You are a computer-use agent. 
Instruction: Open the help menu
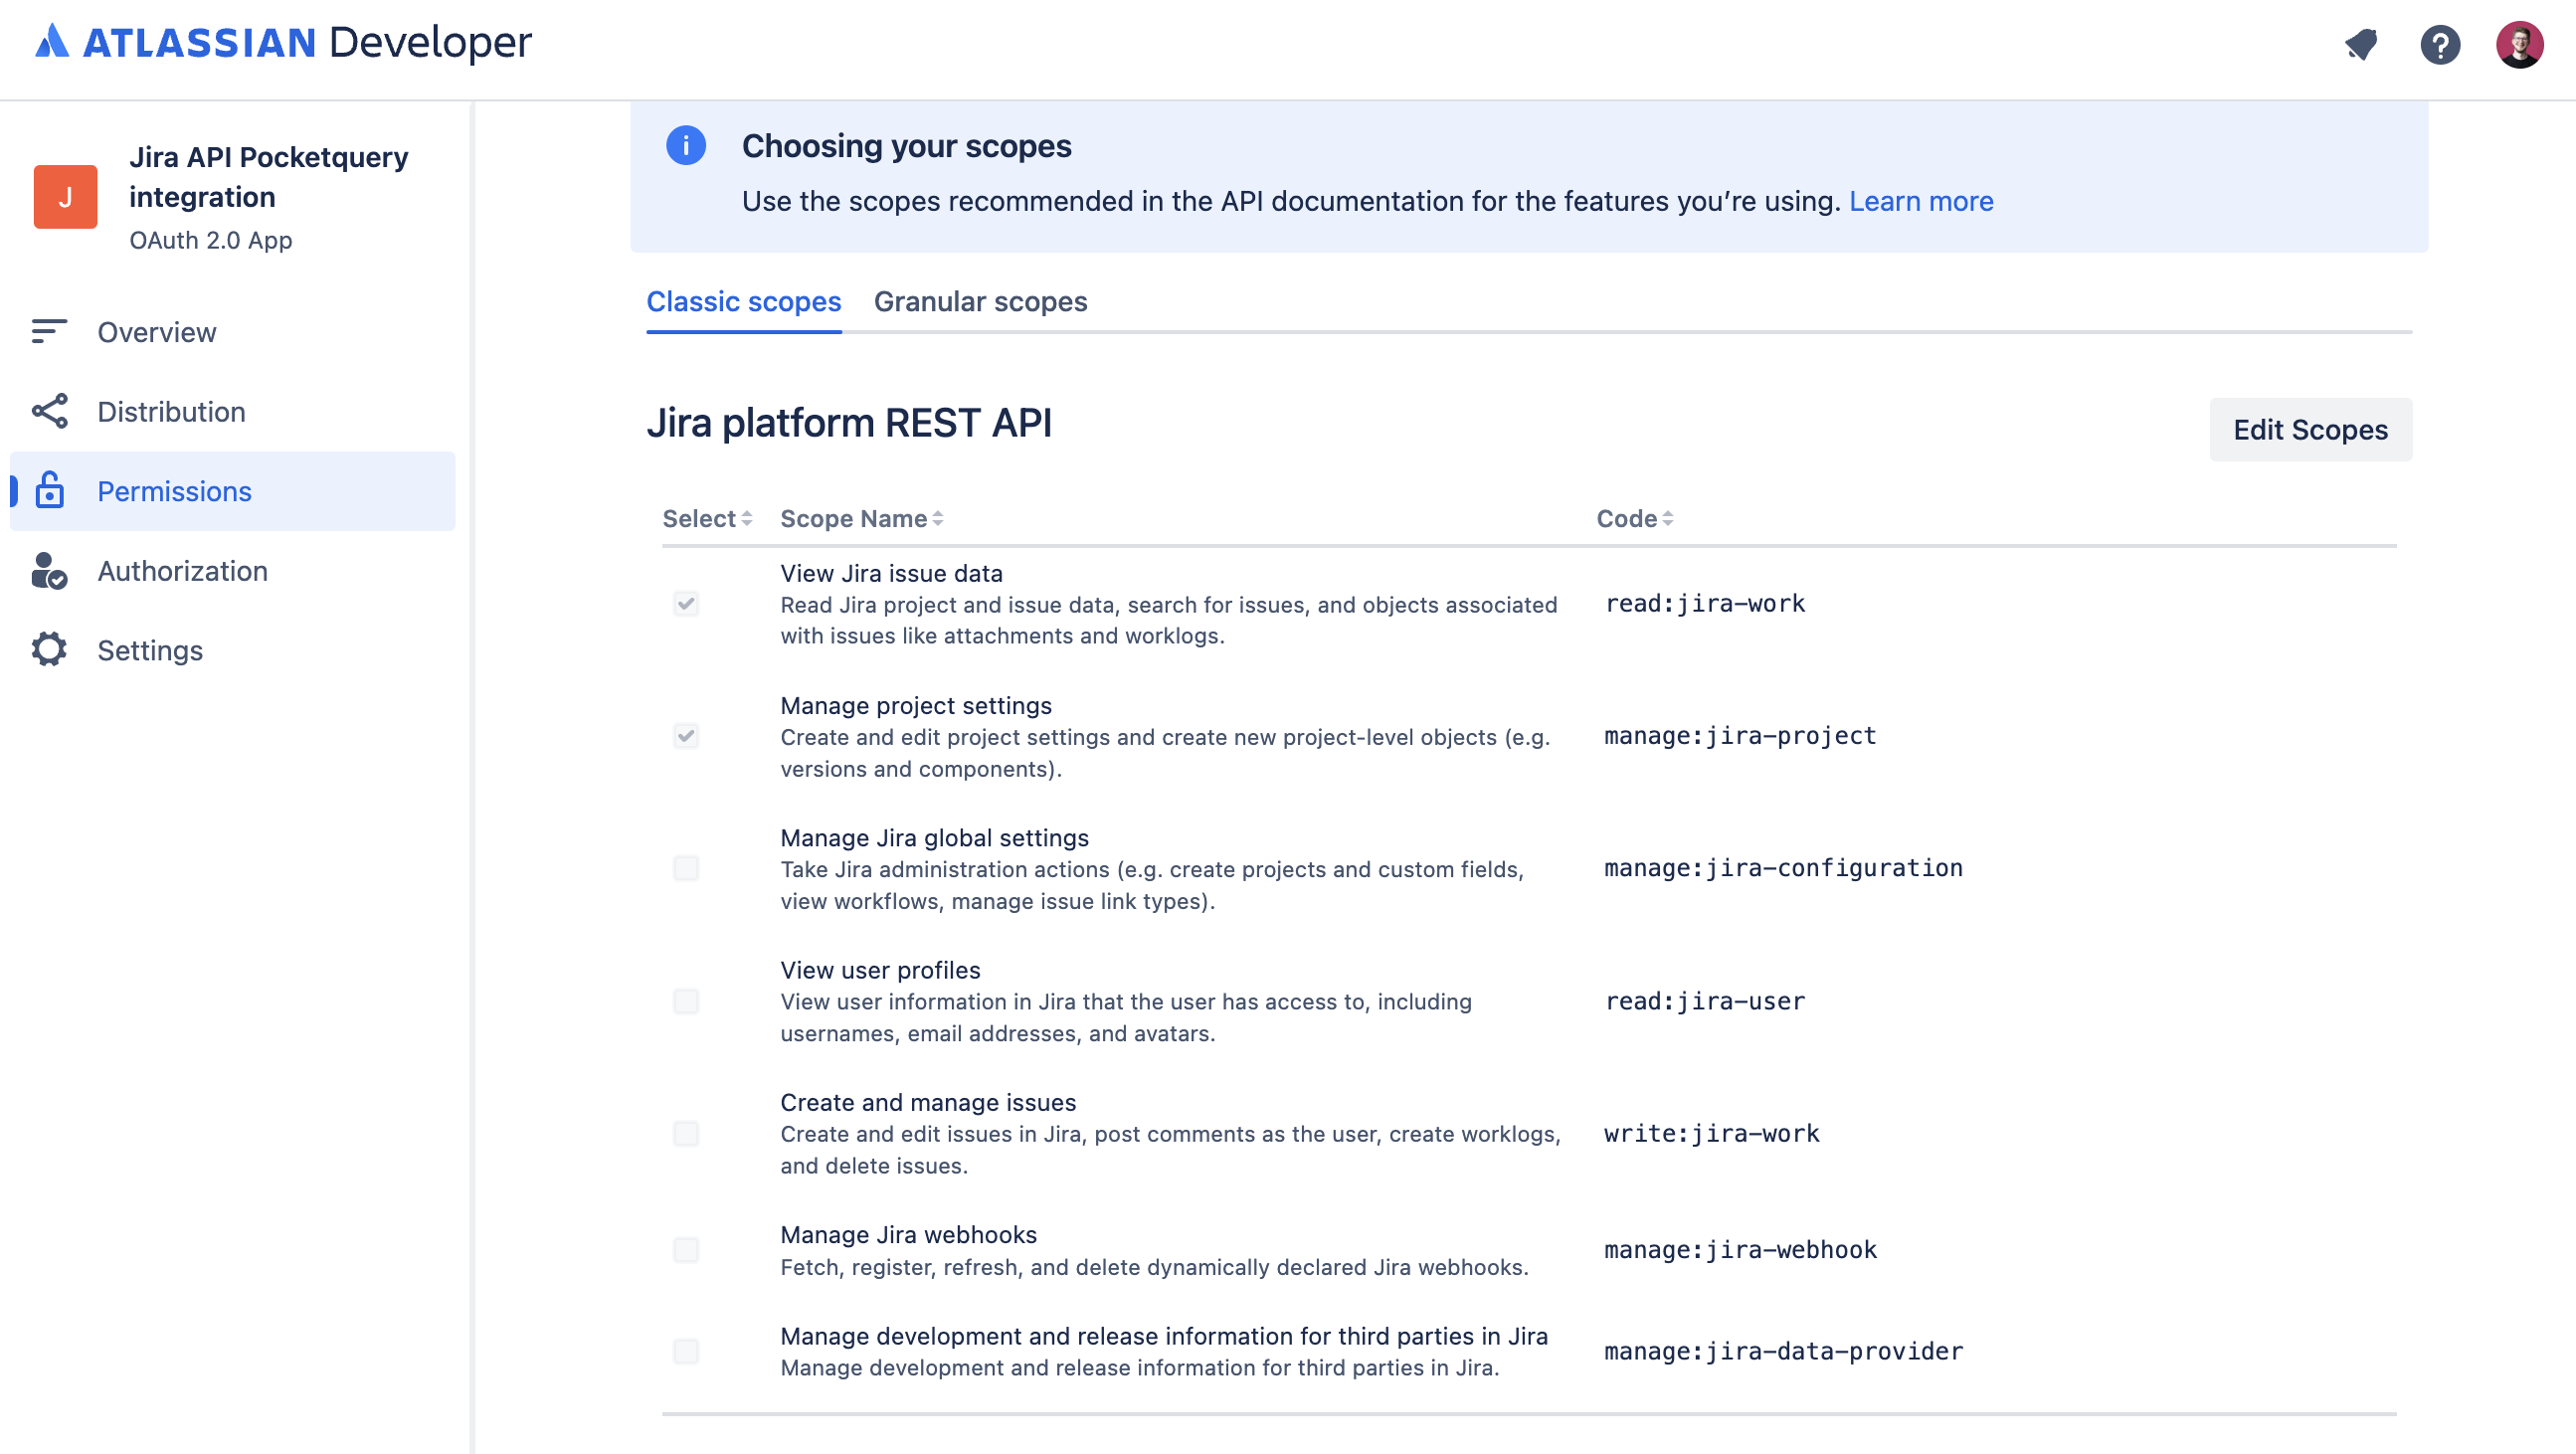tap(2440, 44)
